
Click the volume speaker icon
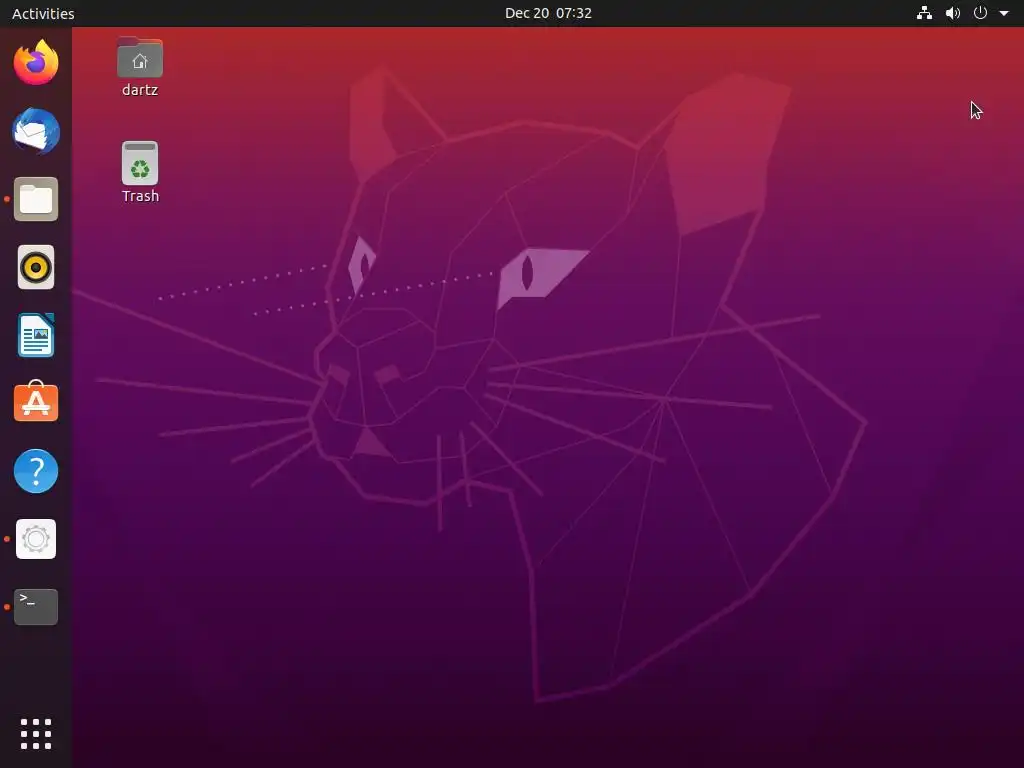coord(953,13)
